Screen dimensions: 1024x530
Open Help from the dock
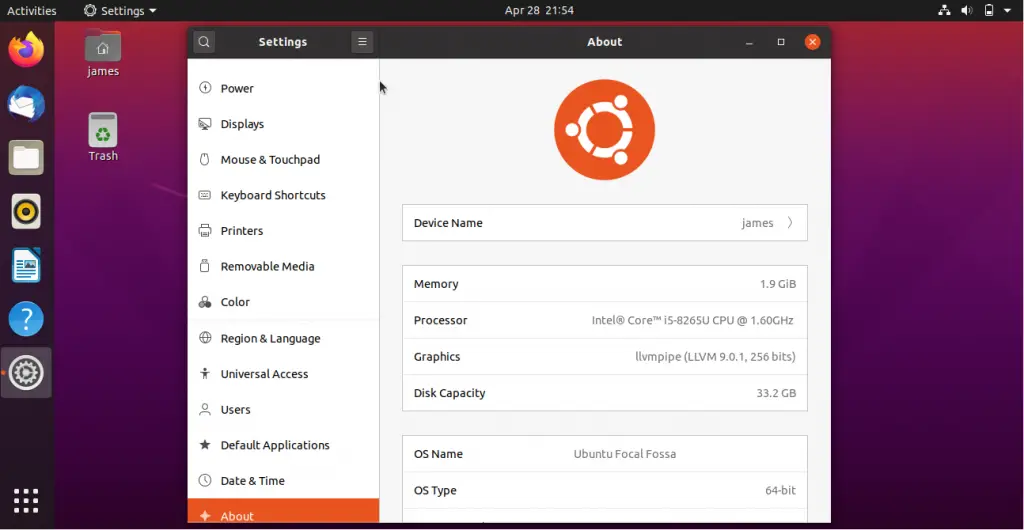click(x=26, y=319)
